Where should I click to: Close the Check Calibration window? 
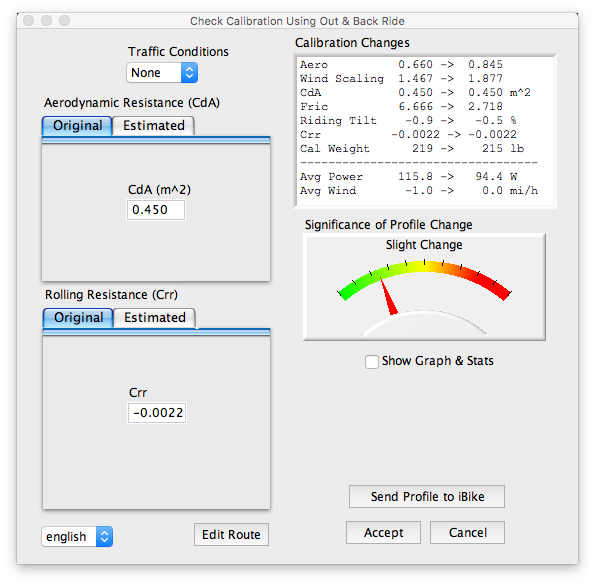click(29, 20)
